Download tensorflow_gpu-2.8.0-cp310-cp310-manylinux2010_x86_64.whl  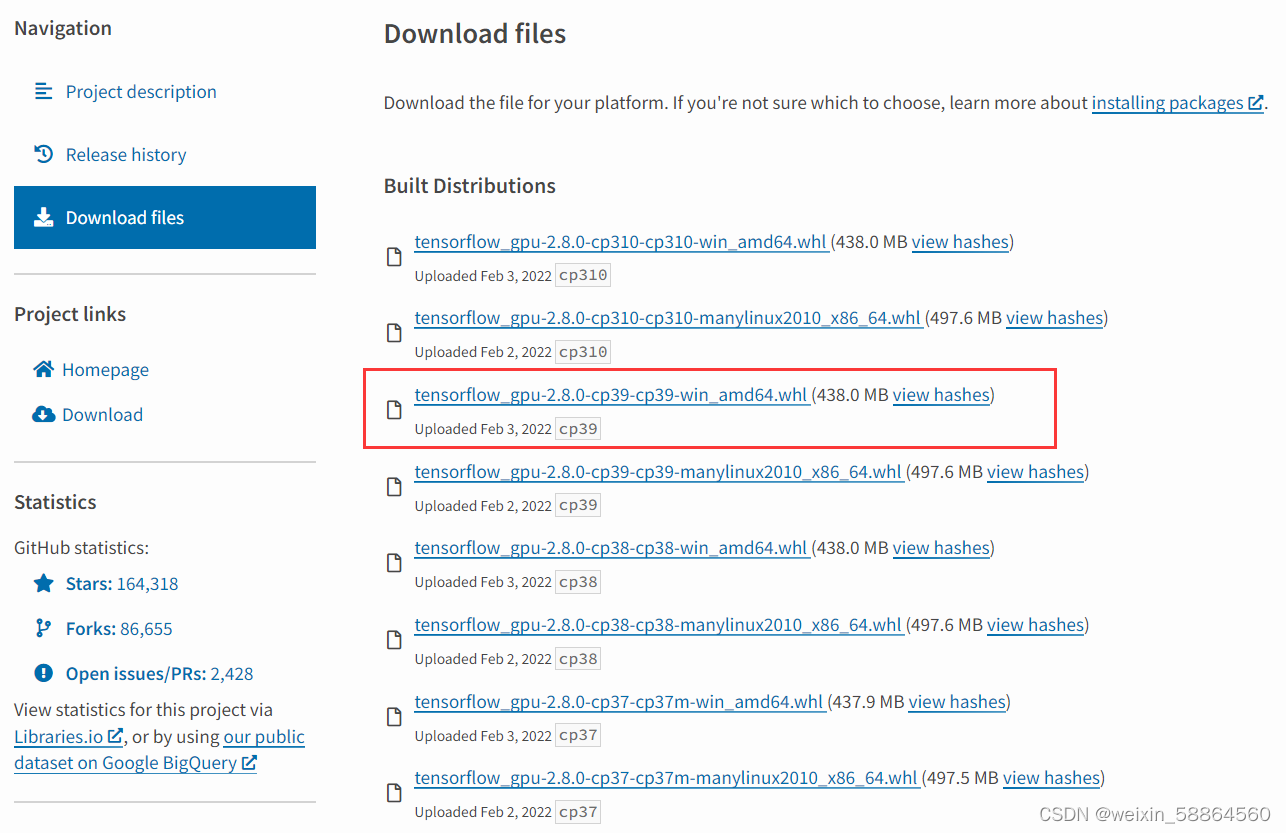tap(667, 318)
